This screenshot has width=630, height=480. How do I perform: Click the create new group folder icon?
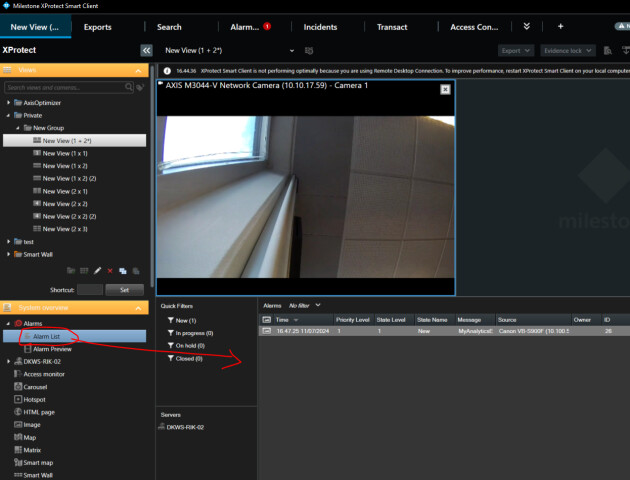pyautogui.click(x=71, y=271)
